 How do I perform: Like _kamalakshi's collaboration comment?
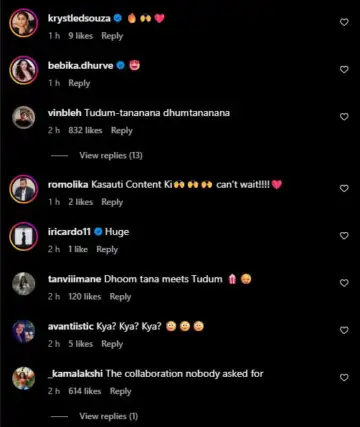click(x=344, y=378)
